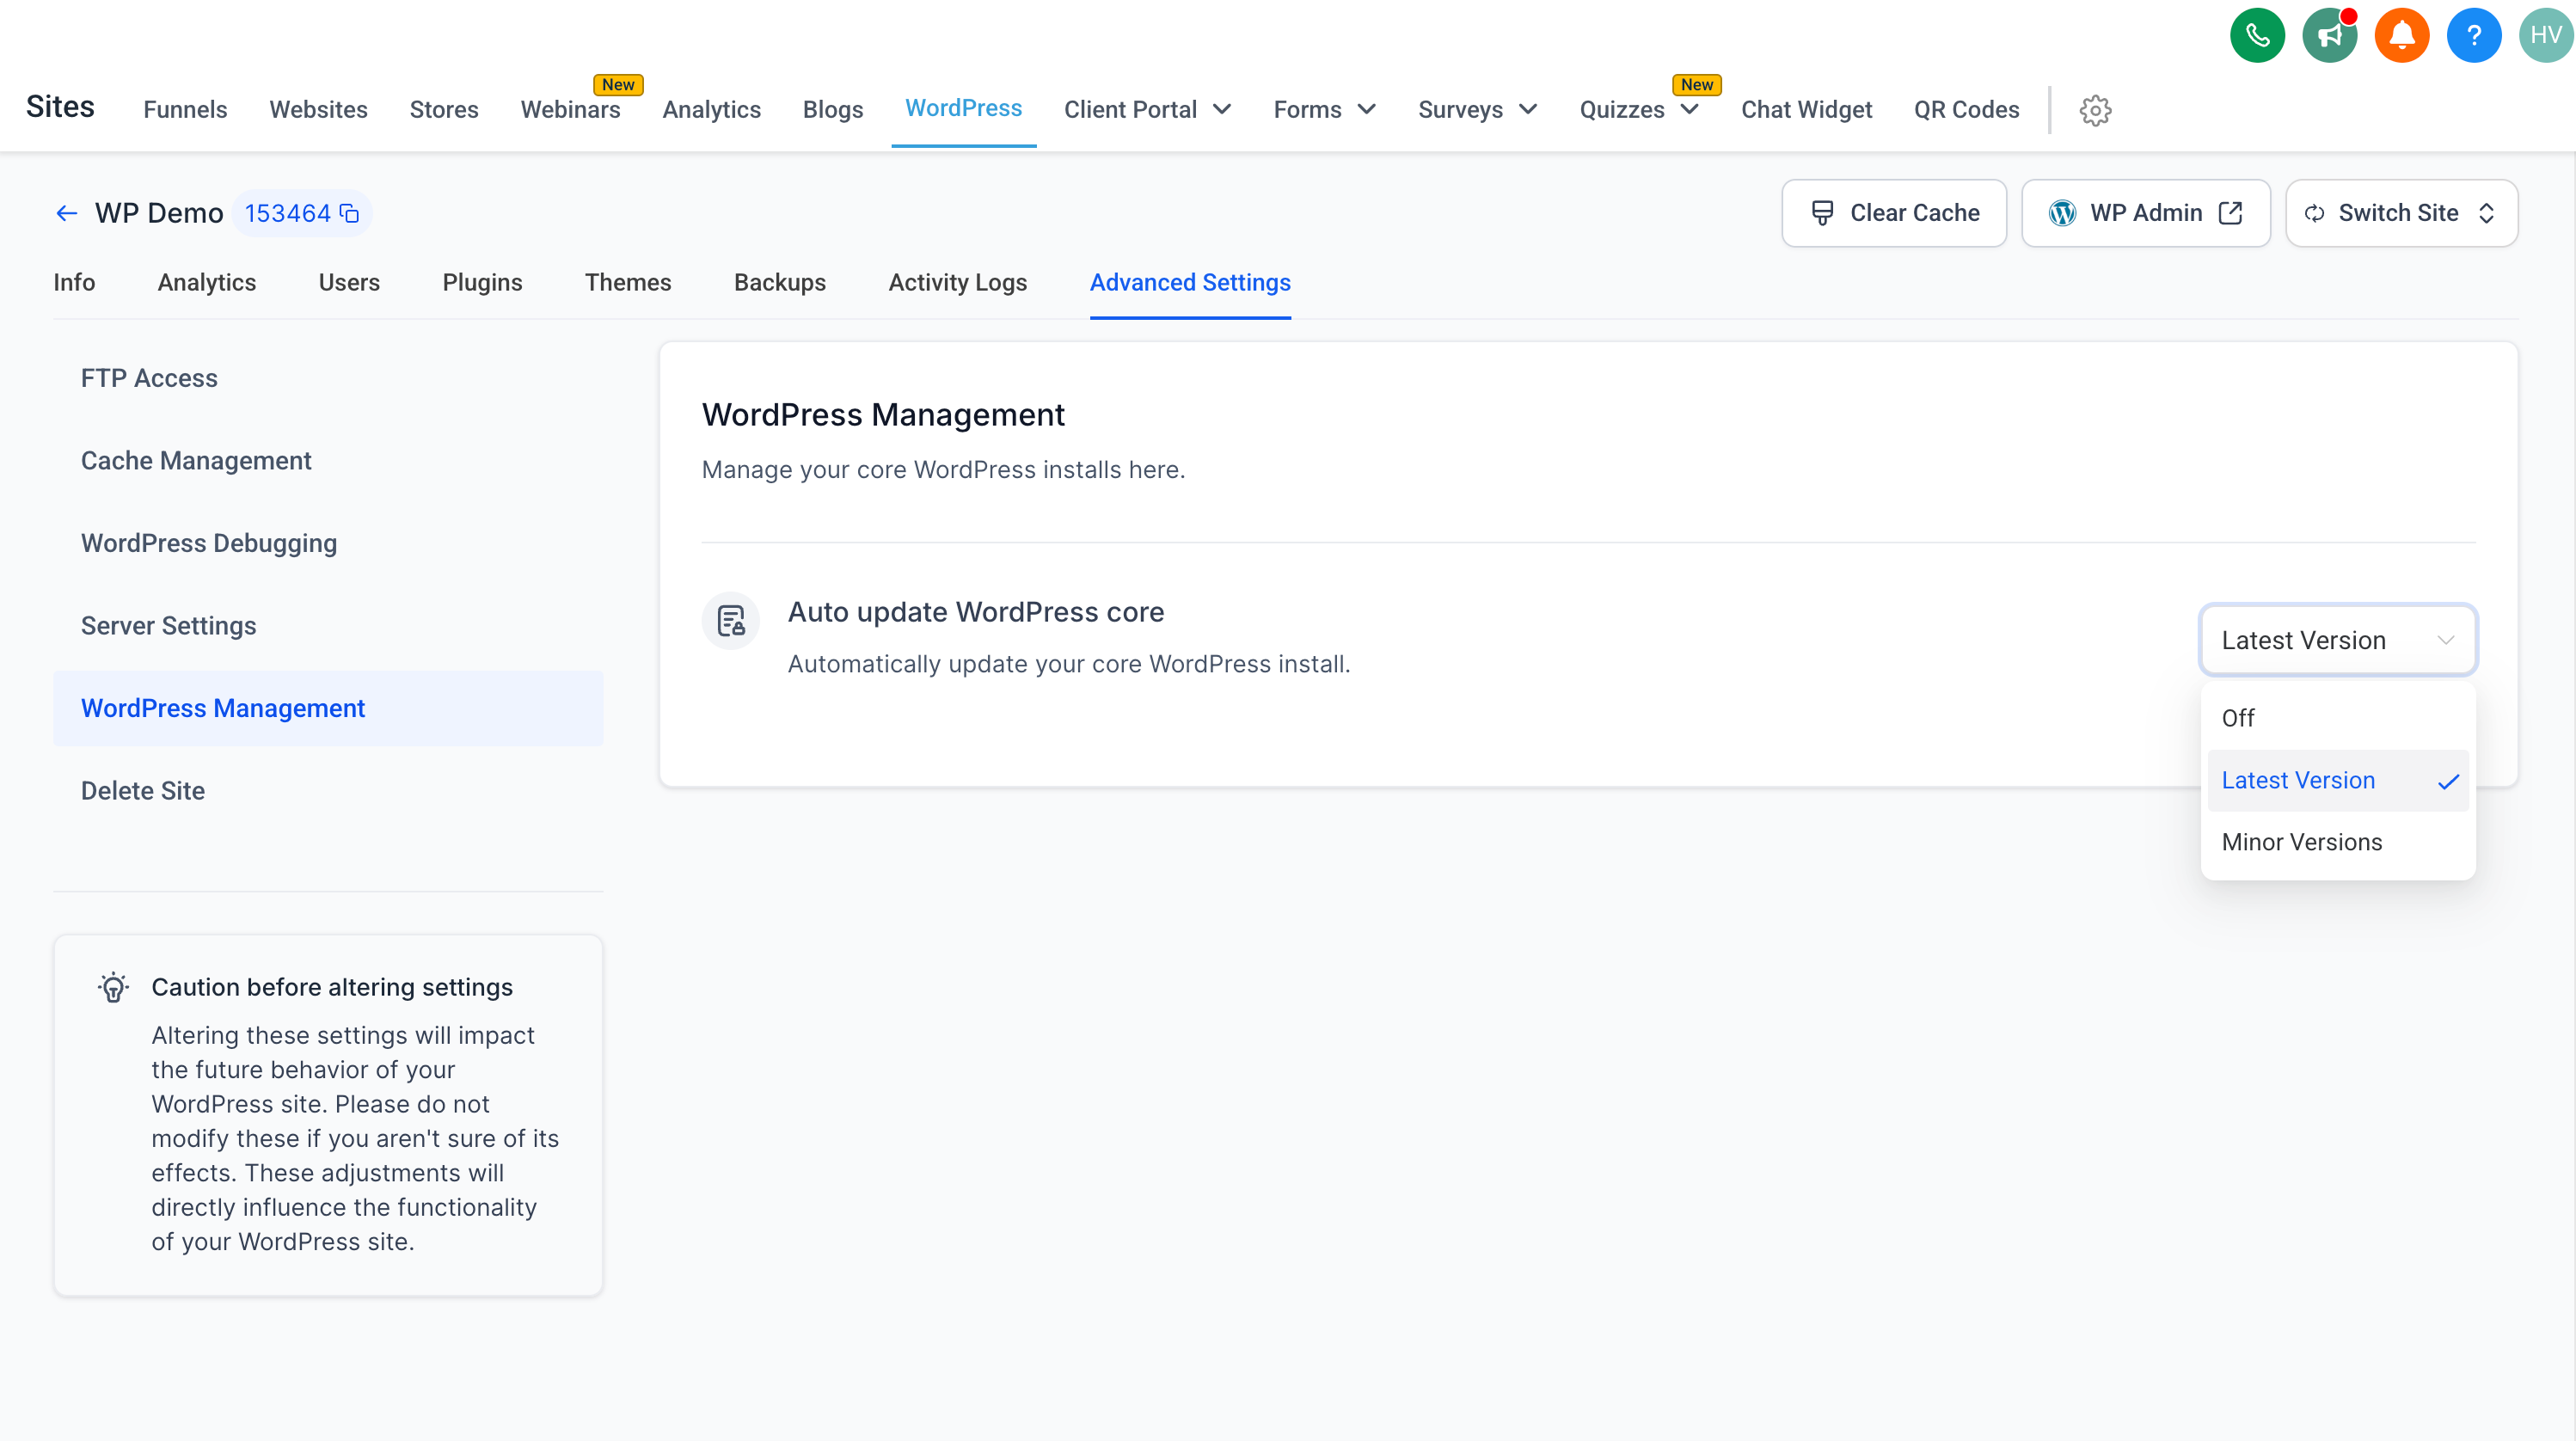Image resolution: width=2576 pixels, height=1441 pixels.
Task: Copy site ID 153464 icon
Action: tap(349, 213)
